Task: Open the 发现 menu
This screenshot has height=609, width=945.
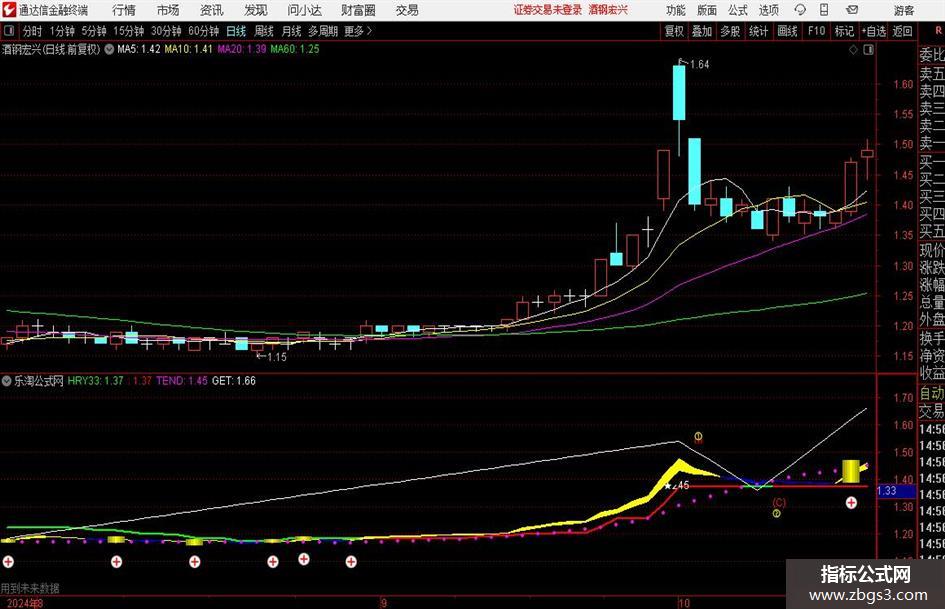Action: tap(256, 10)
